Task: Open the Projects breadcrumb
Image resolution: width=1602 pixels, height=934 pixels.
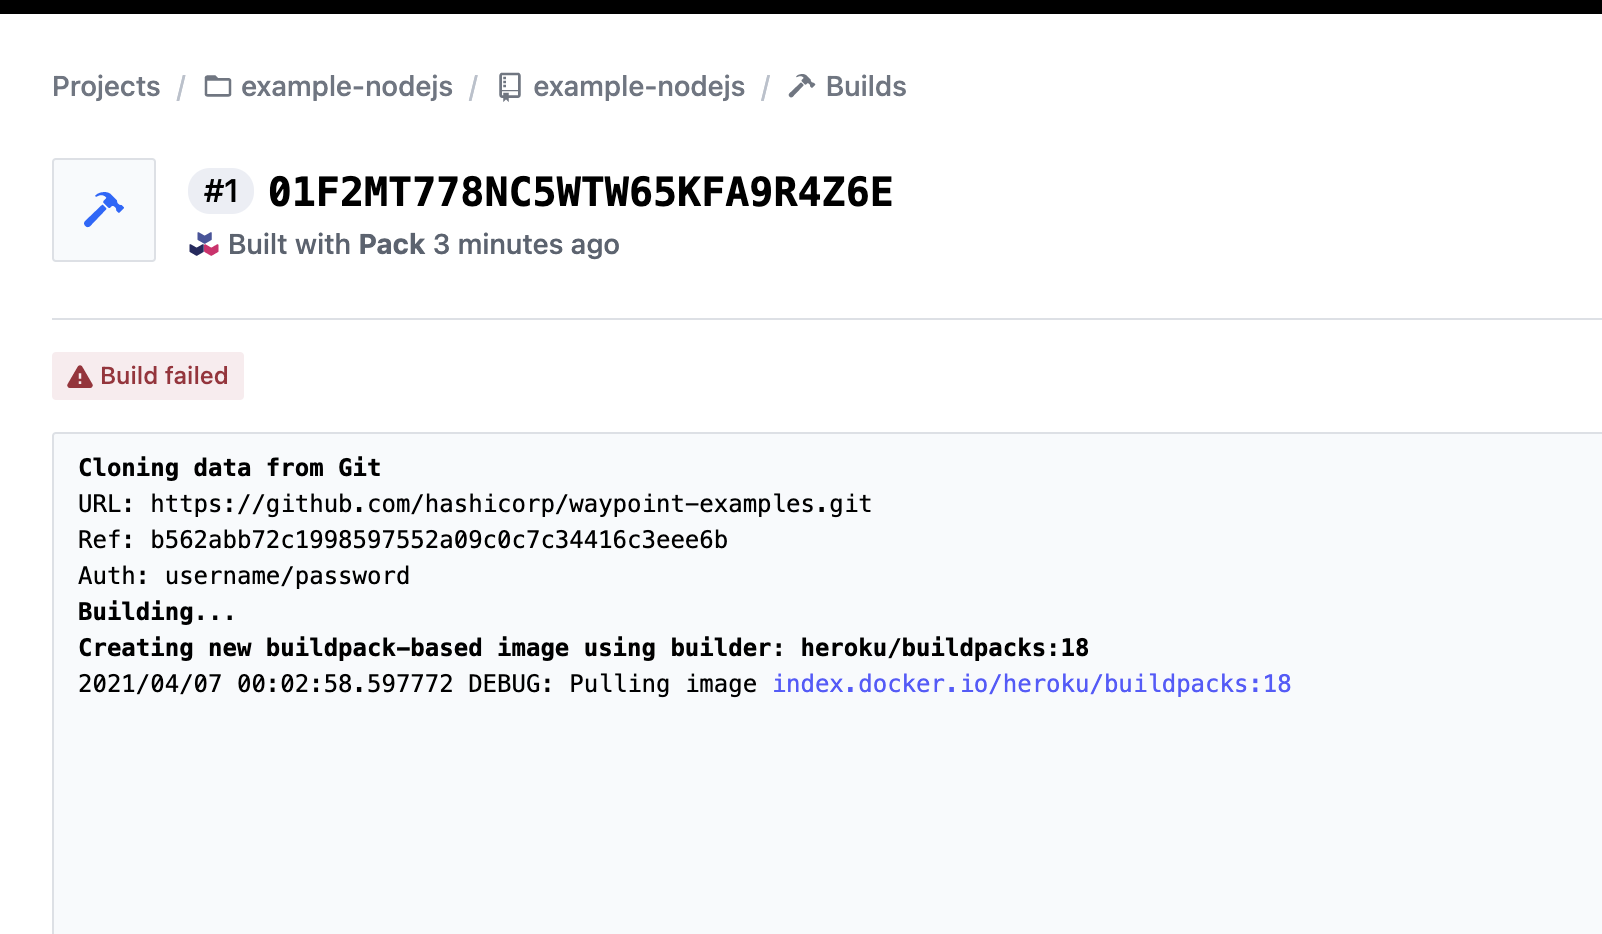Action: (105, 86)
